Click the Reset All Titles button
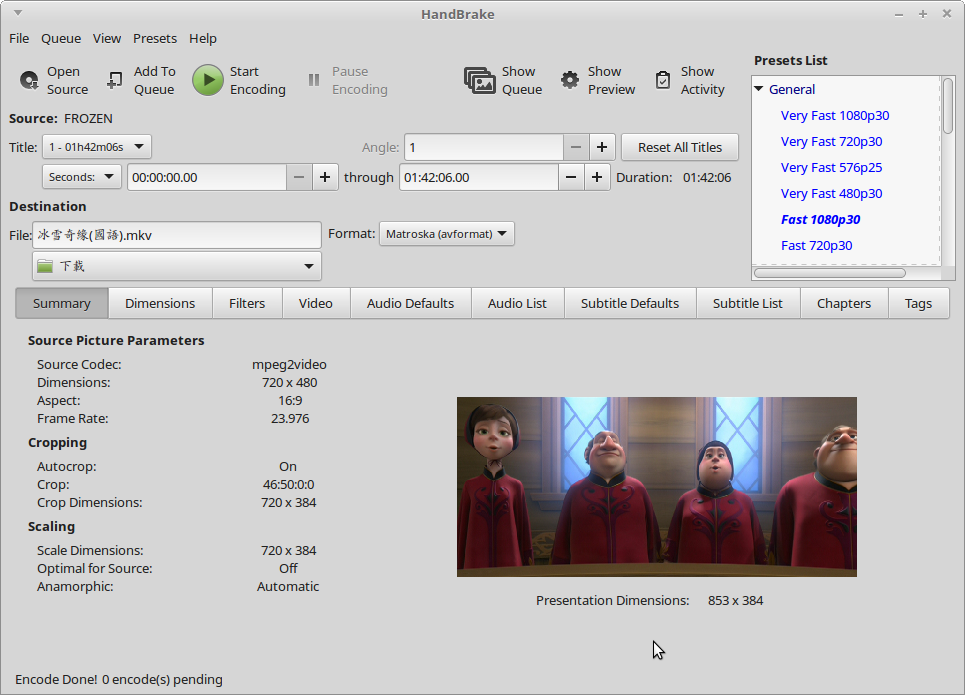 (679, 147)
